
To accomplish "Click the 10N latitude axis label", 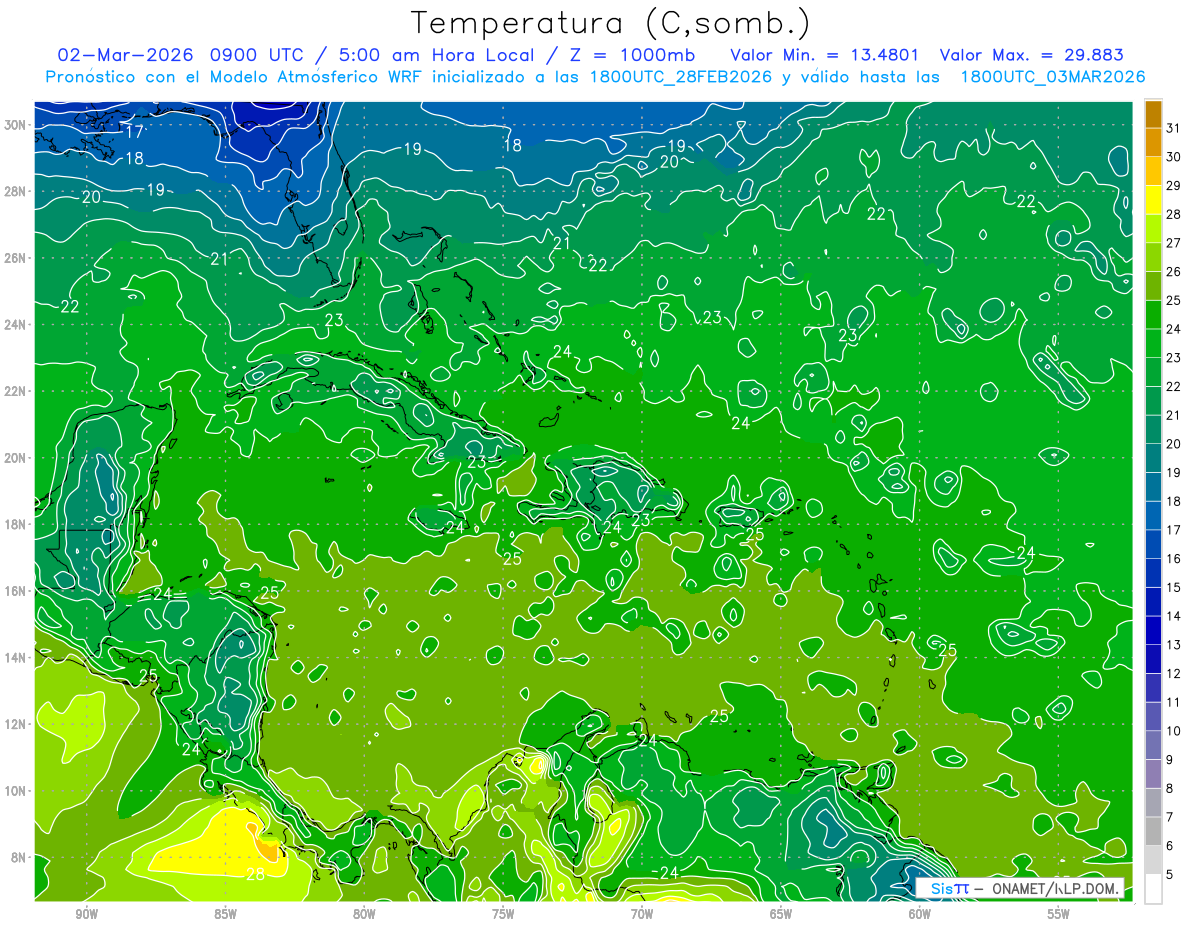I will point(16,790).
